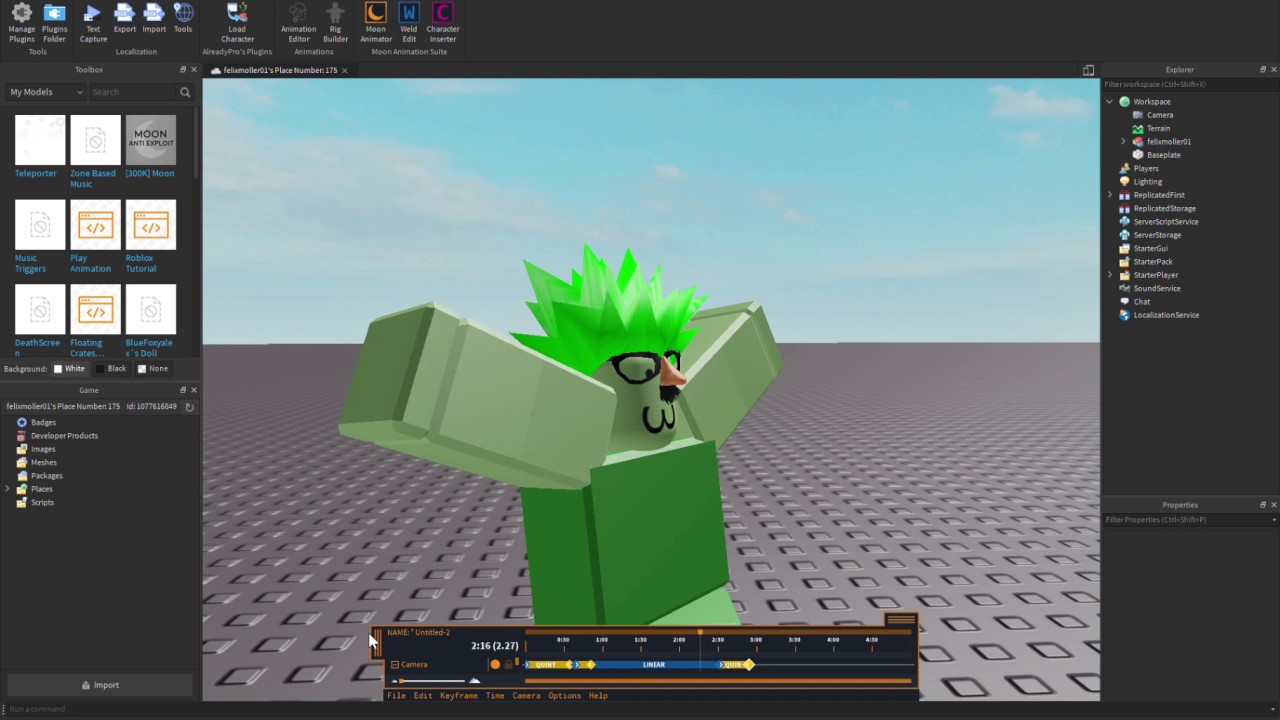Undock the Properties panel
The height and width of the screenshot is (720, 1280).
1263,505
